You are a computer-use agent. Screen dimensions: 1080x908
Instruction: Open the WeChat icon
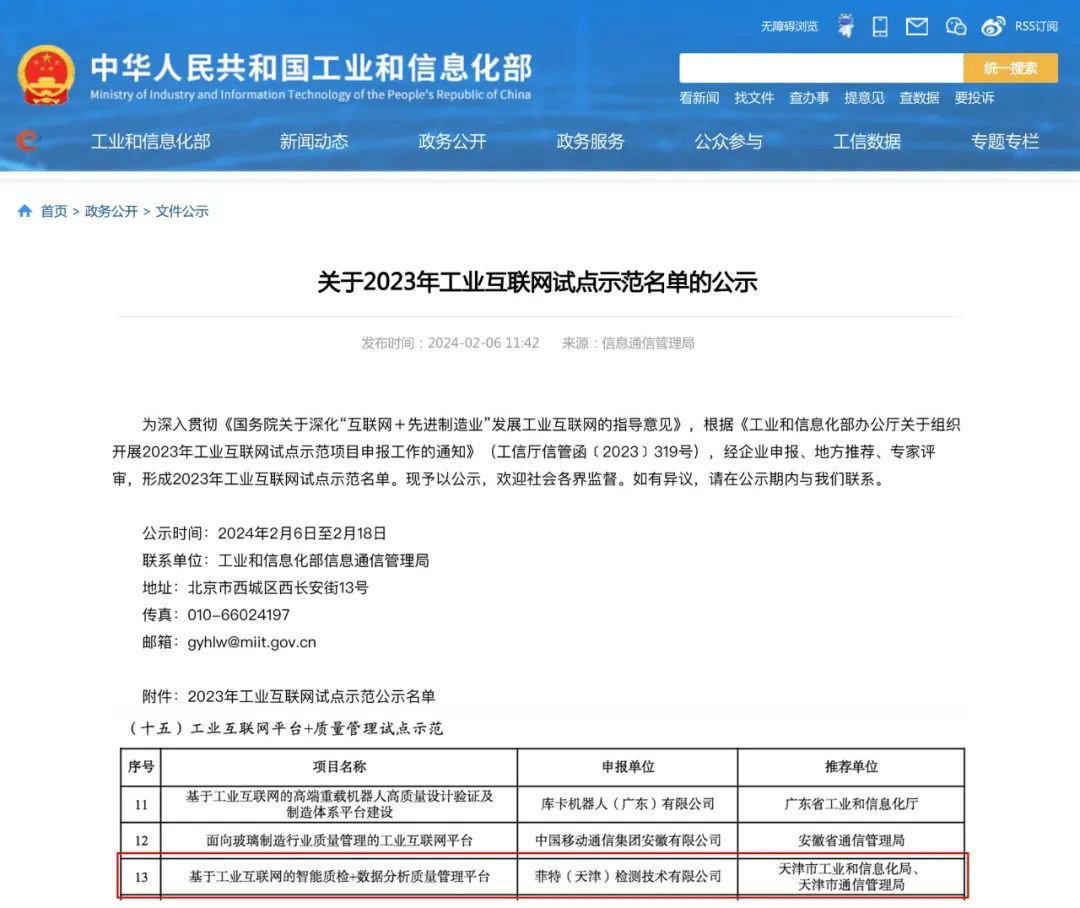coord(955,26)
